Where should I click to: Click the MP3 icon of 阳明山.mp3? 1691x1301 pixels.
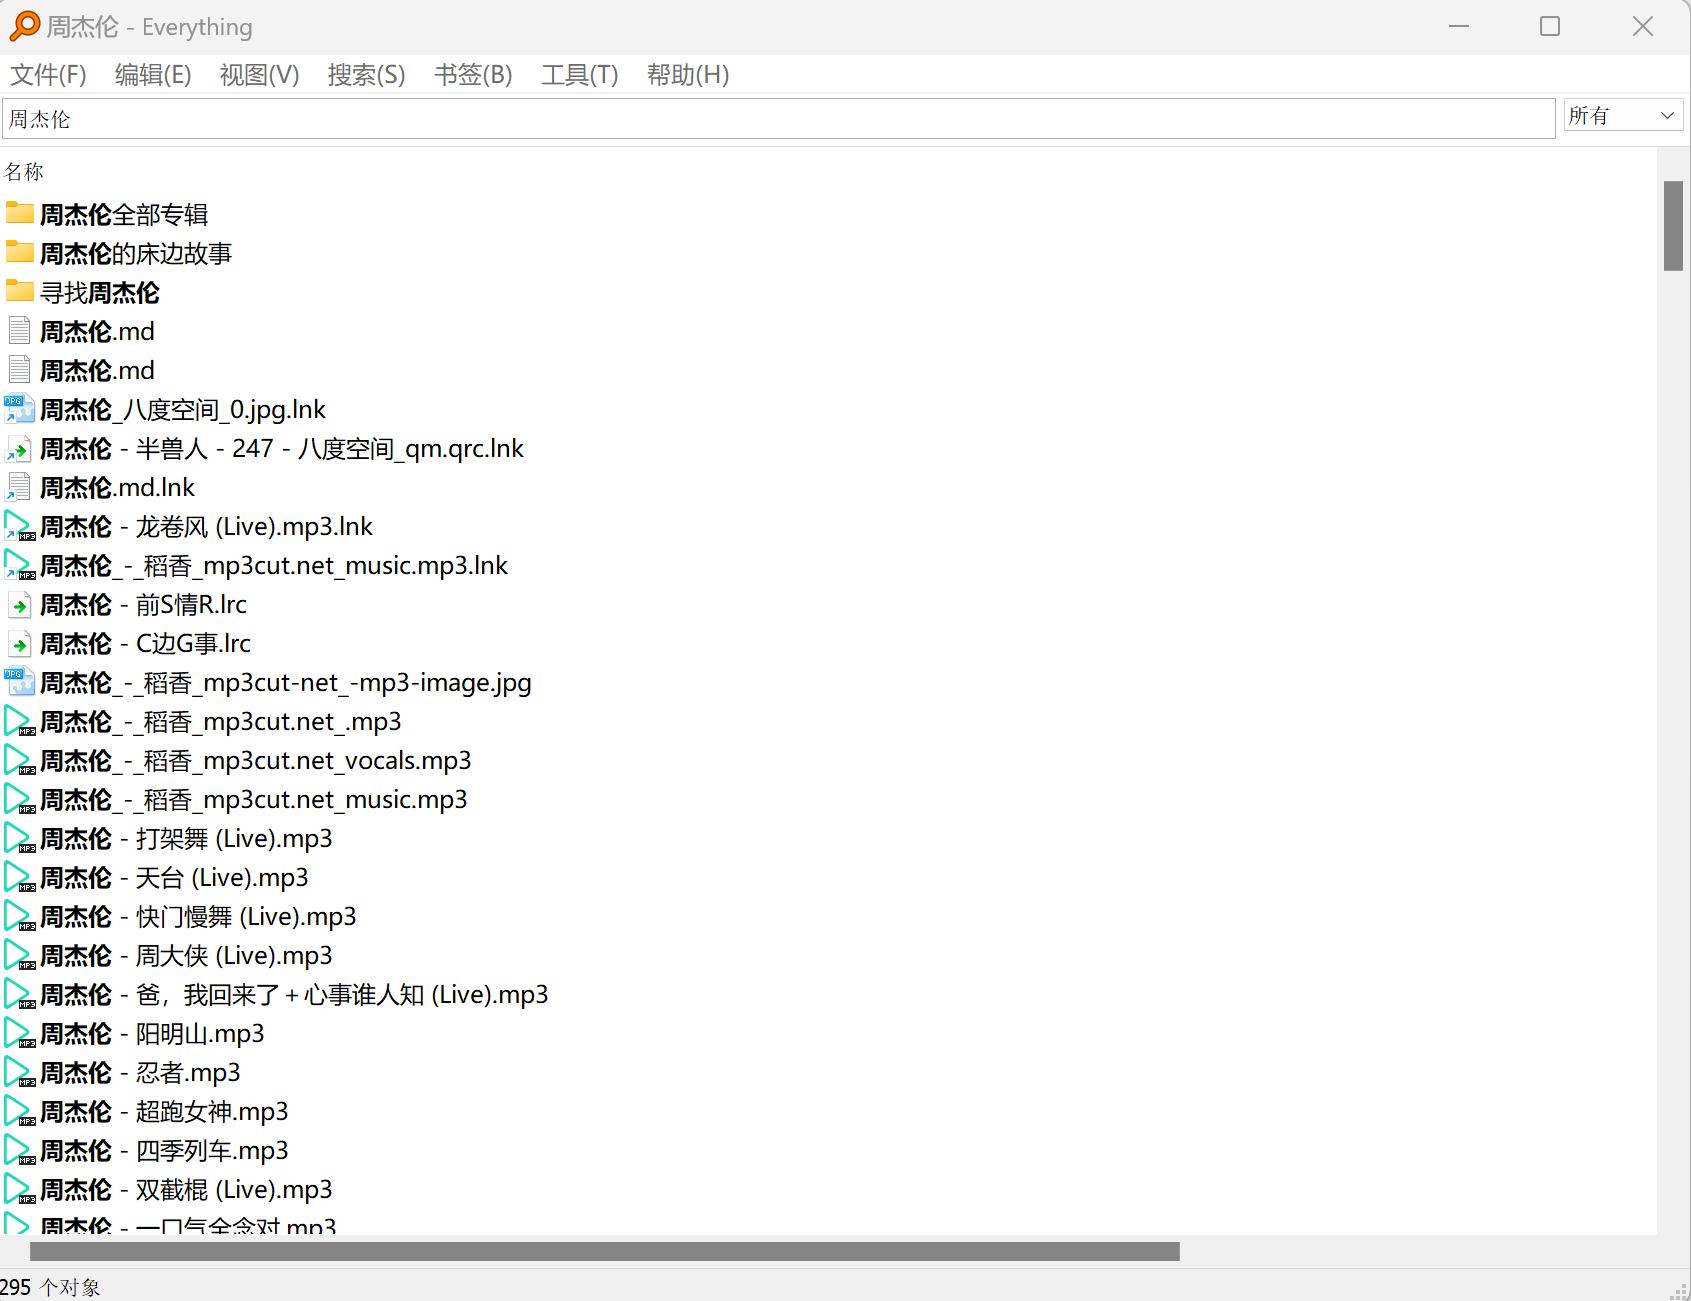(19, 1033)
